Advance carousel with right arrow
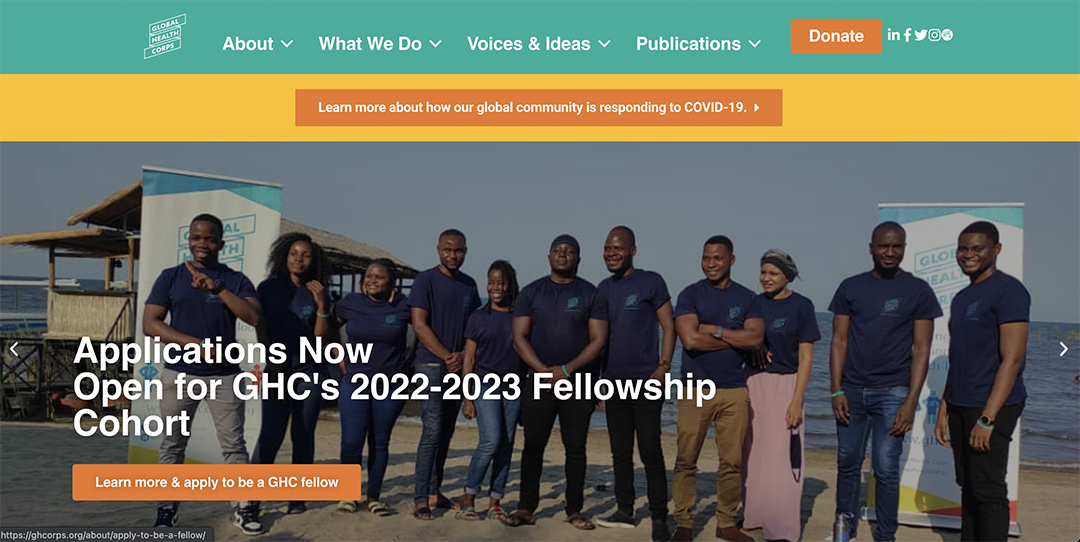This screenshot has height=542, width=1080. coord(1063,349)
